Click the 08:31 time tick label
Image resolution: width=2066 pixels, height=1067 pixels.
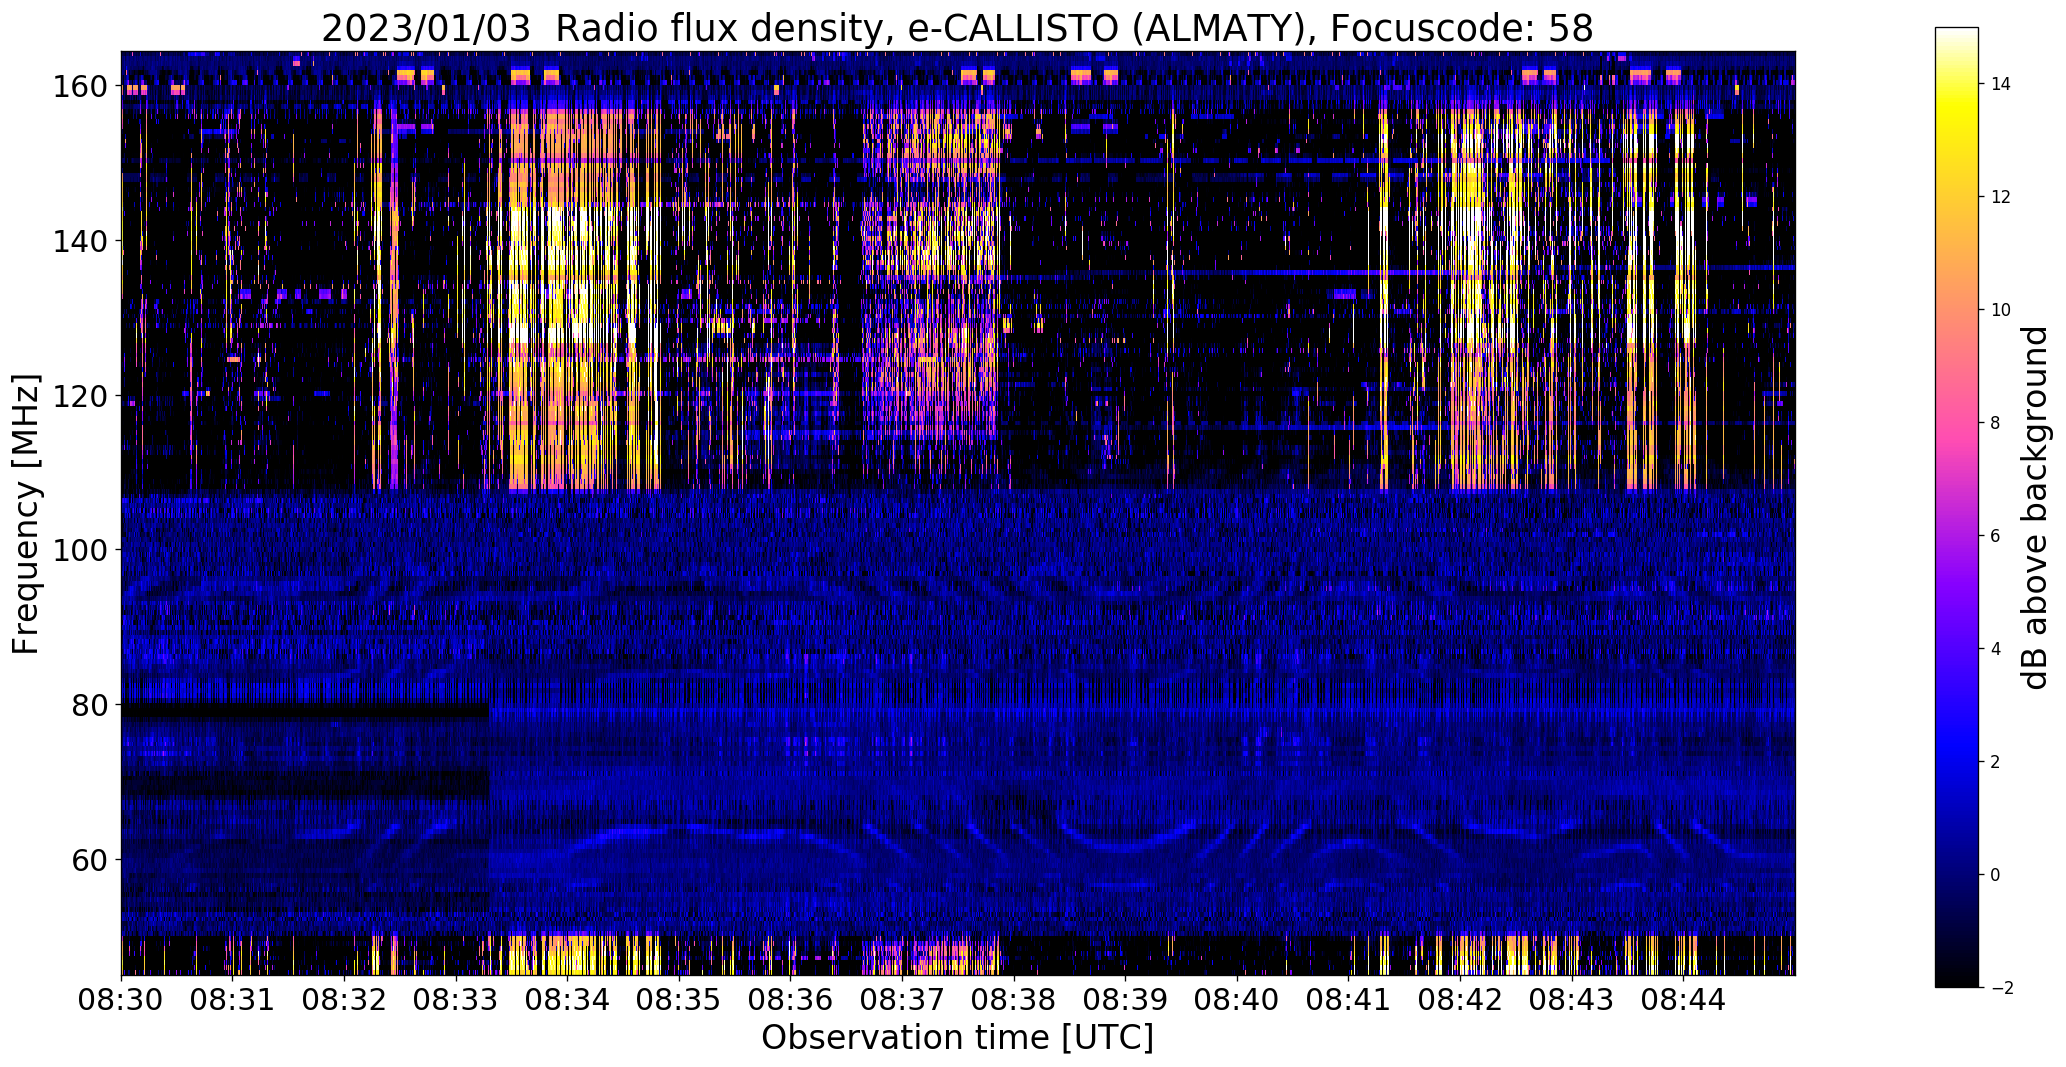(233, 998)
